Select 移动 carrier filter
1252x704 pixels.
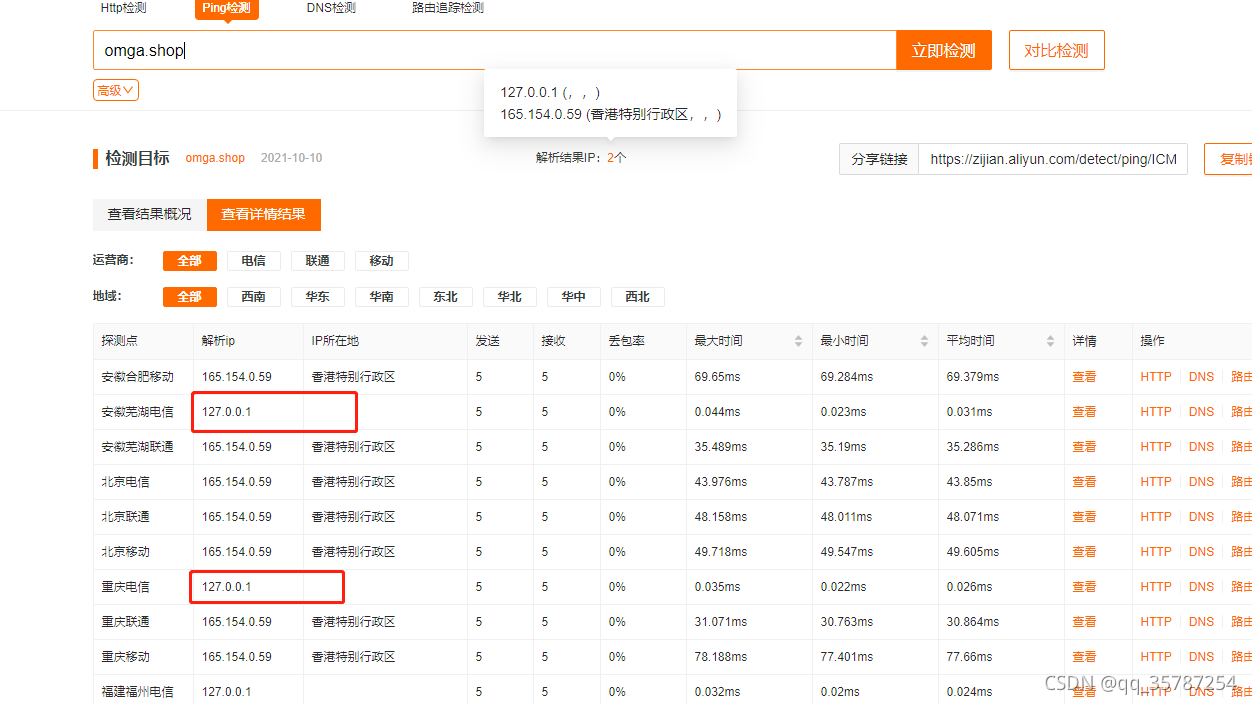(382, 261)
